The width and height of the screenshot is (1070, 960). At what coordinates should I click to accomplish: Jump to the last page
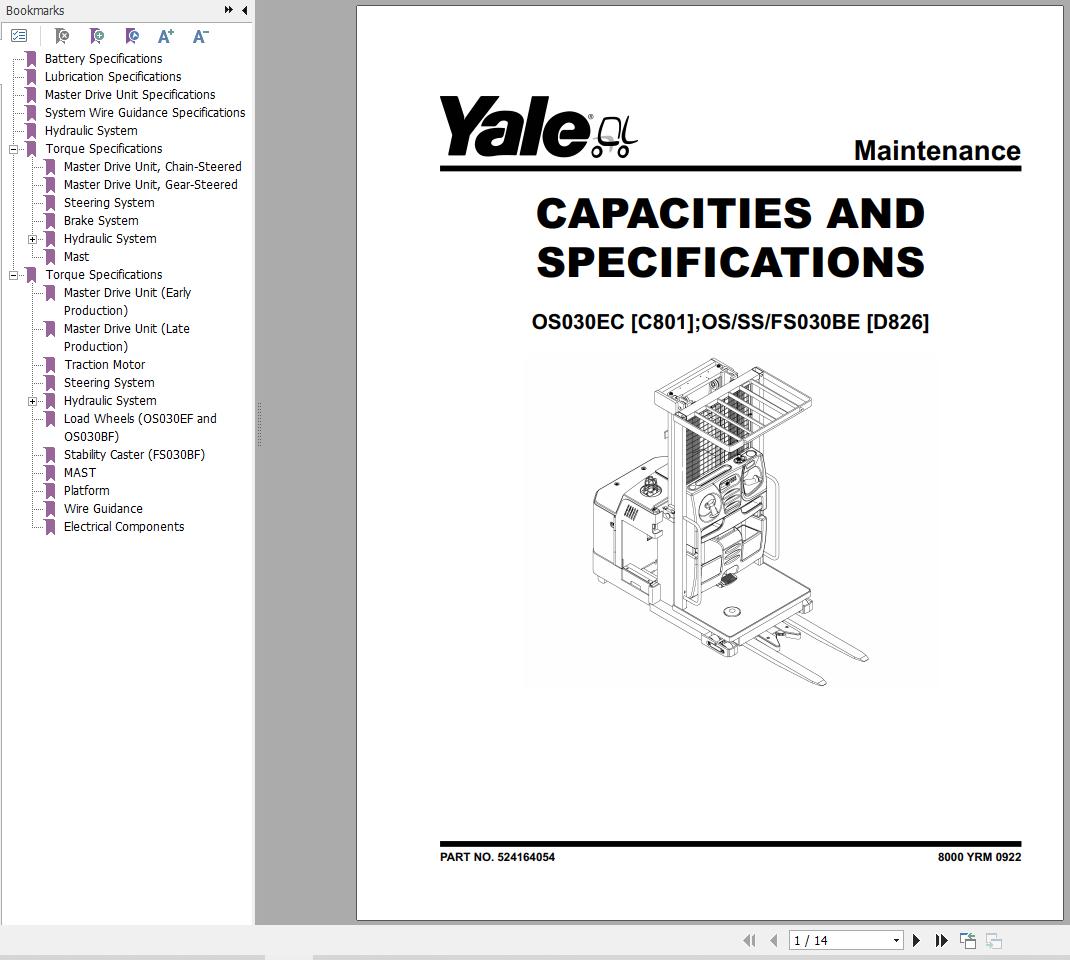[942, 940]
